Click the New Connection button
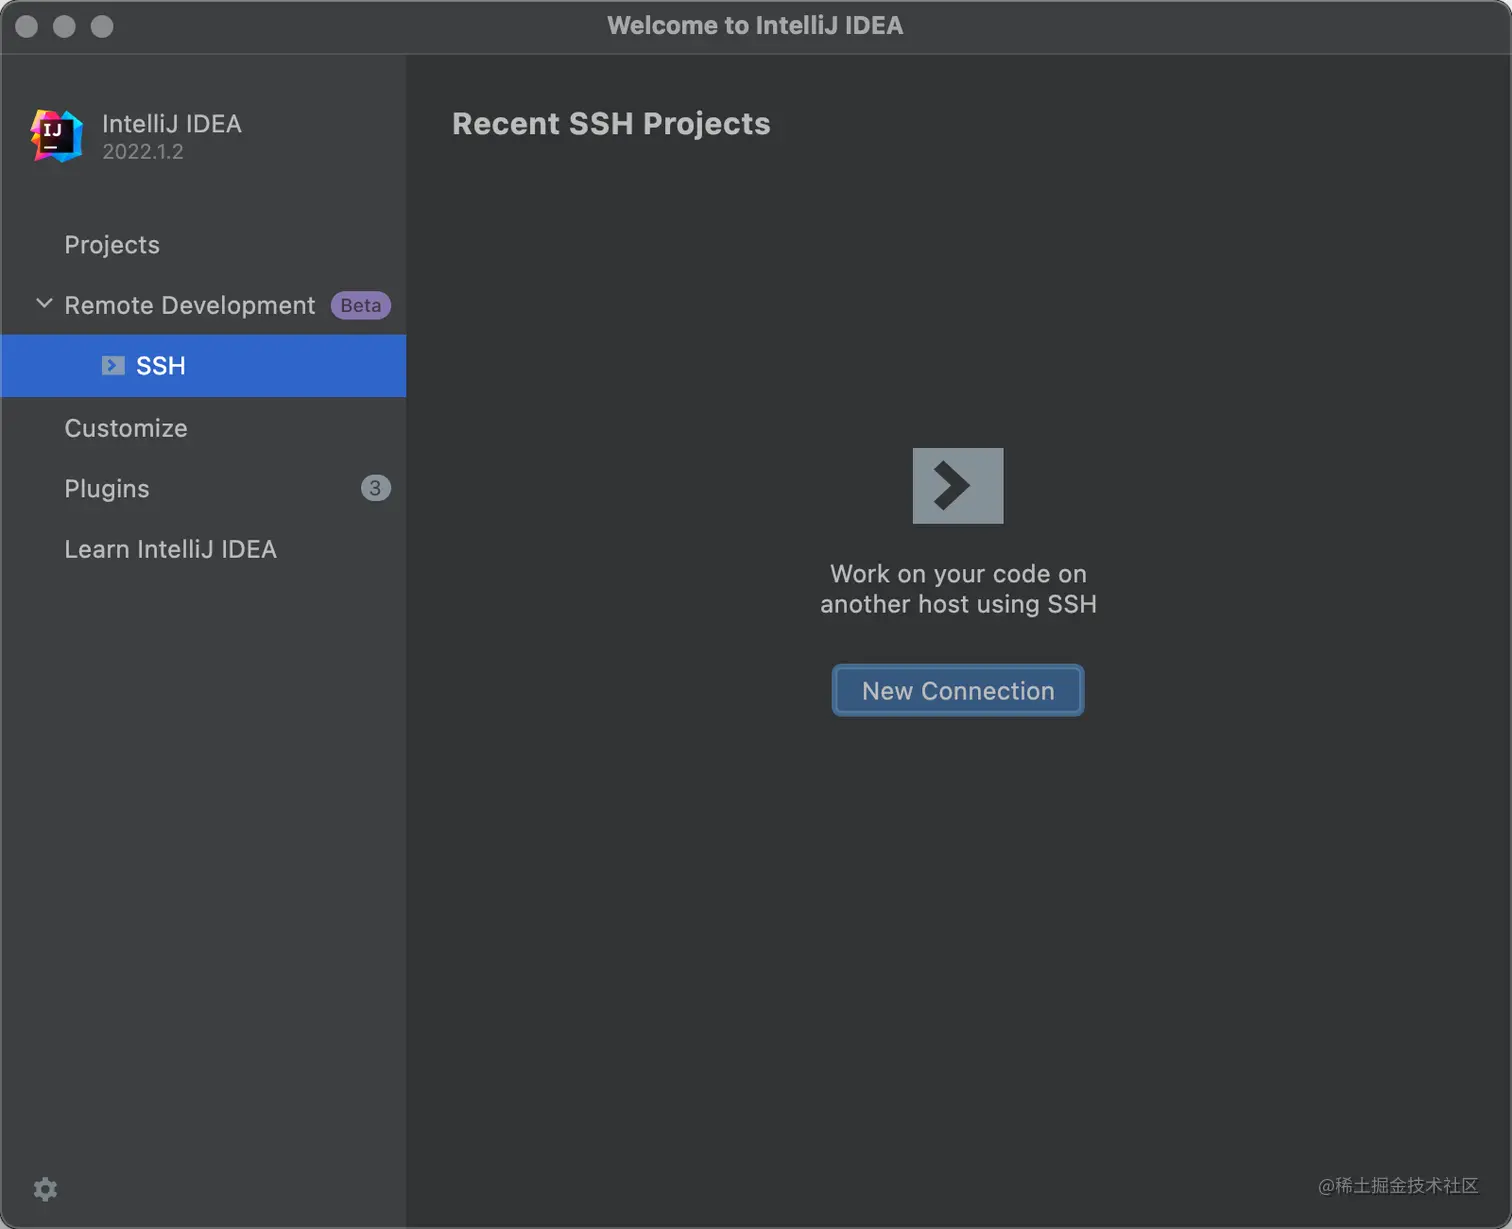 pos(957,691)
